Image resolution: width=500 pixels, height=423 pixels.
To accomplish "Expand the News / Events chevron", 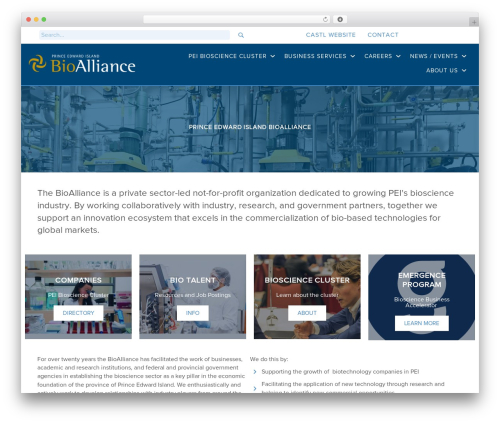I will 464,56.
